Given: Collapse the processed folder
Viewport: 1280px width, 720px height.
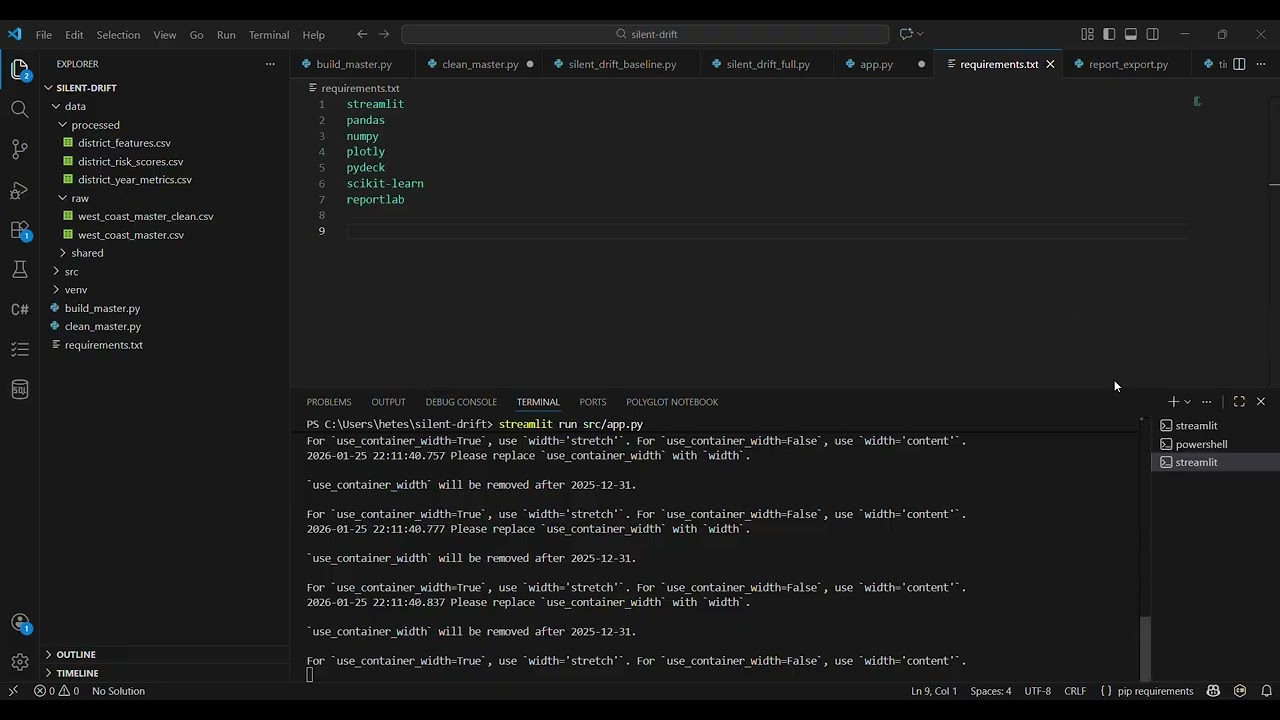Looking at the screenshot, I should [x=95, y=125].
